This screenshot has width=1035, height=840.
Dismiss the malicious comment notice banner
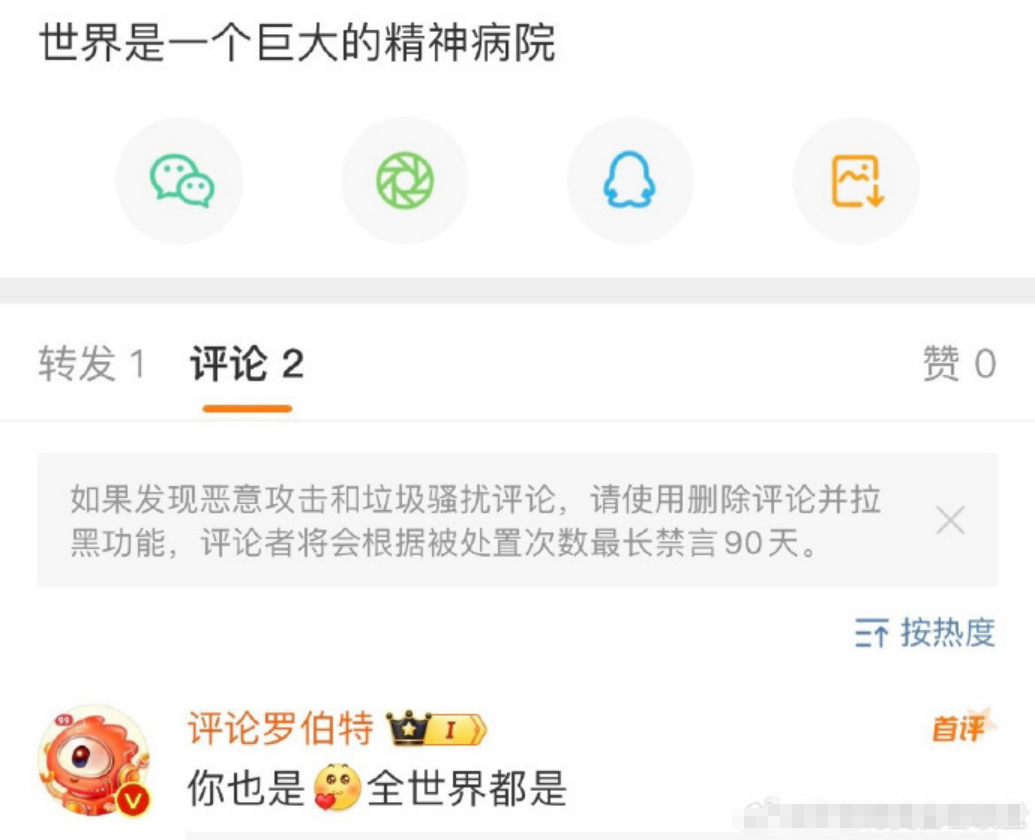point(951,521)
